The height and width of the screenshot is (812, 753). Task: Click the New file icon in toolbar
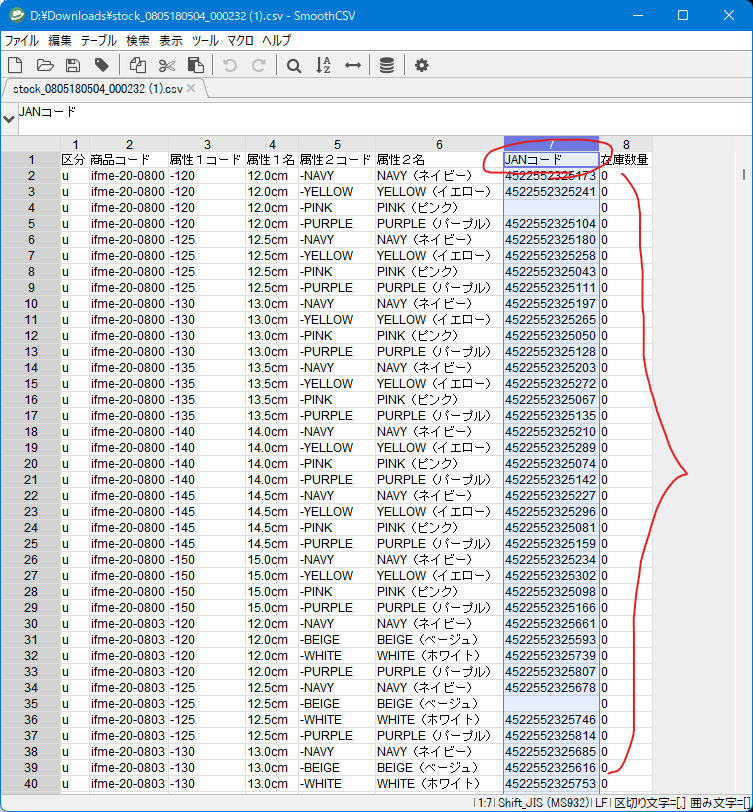click(16, 65)
